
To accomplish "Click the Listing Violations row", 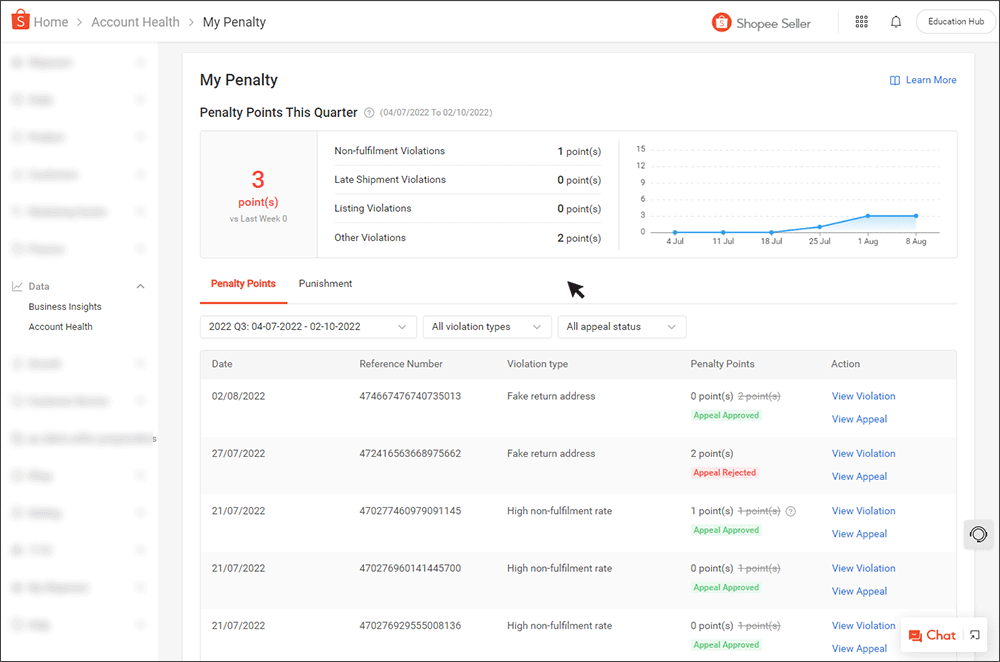I will click(x=467, y=209).
